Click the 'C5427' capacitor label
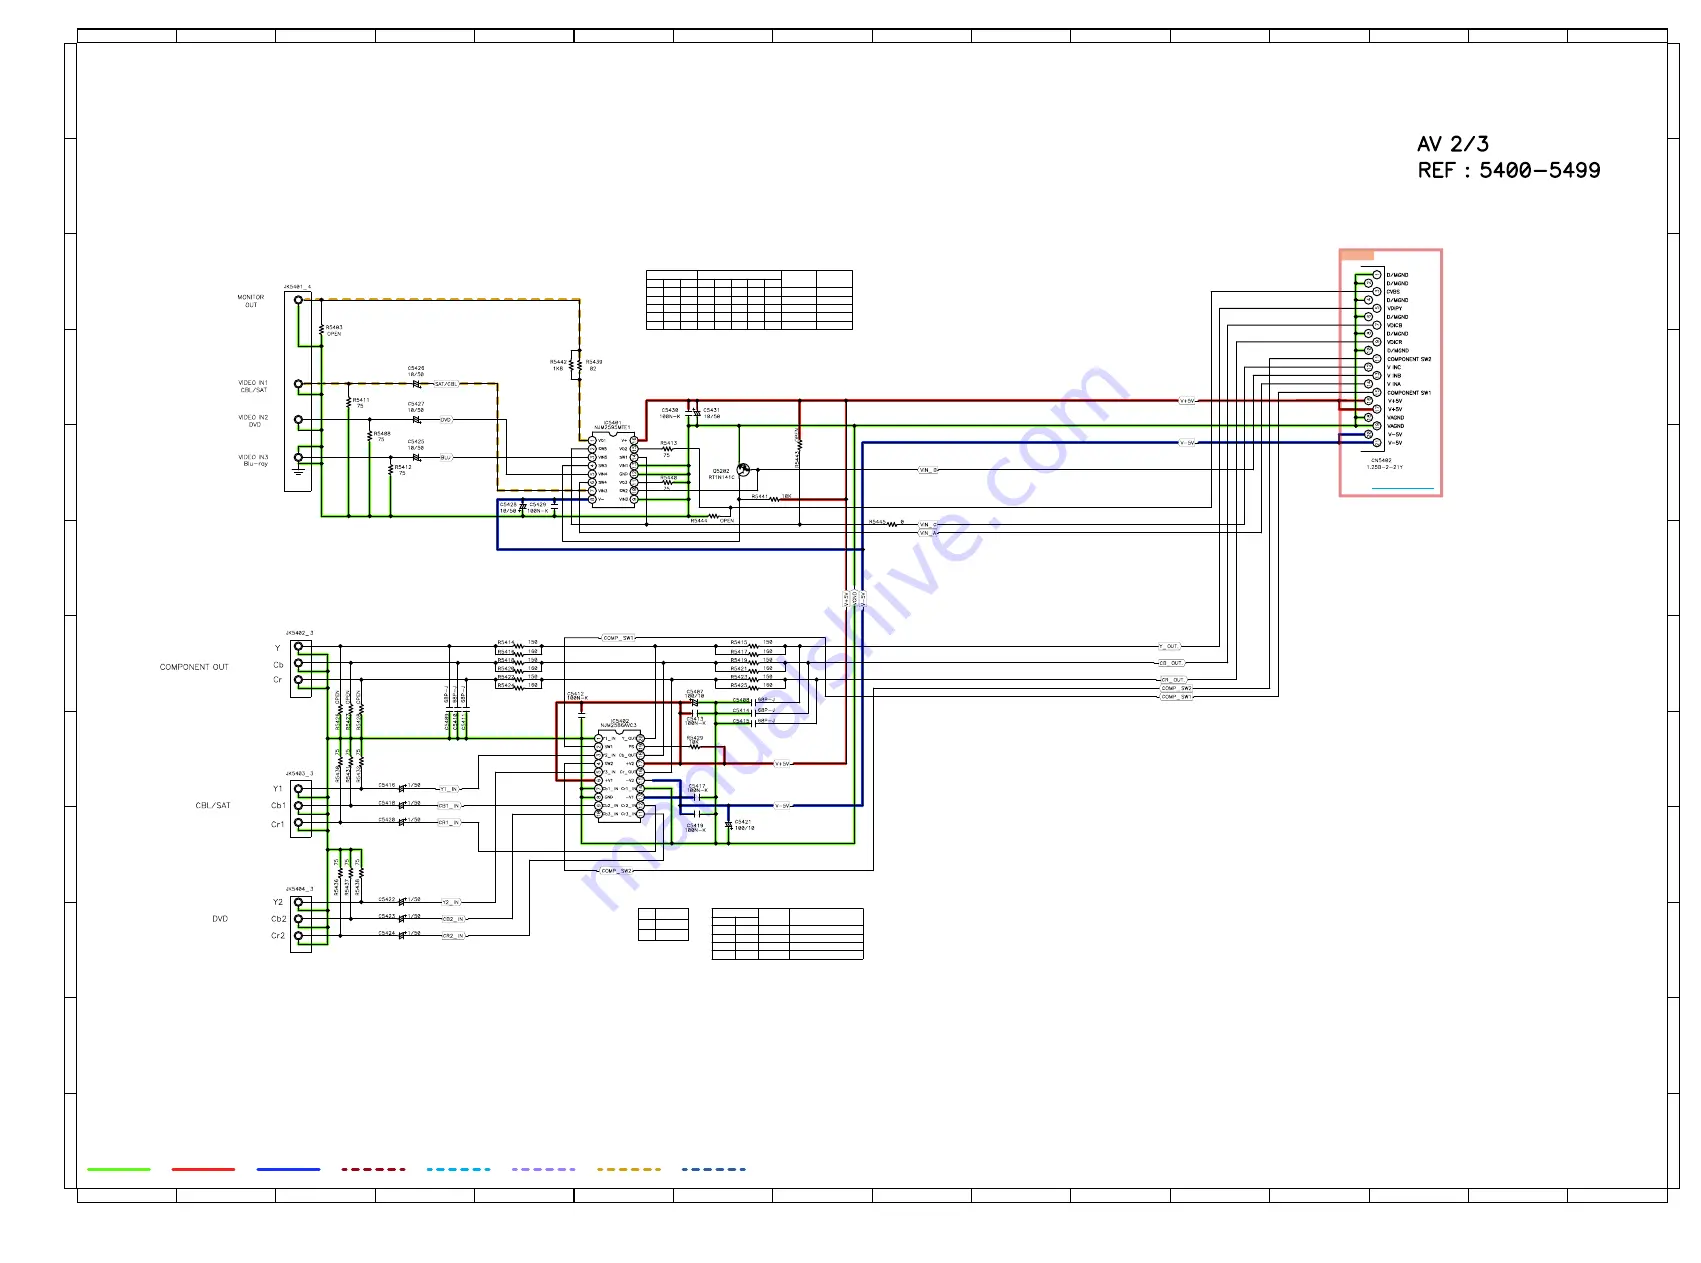 point(416,404)
